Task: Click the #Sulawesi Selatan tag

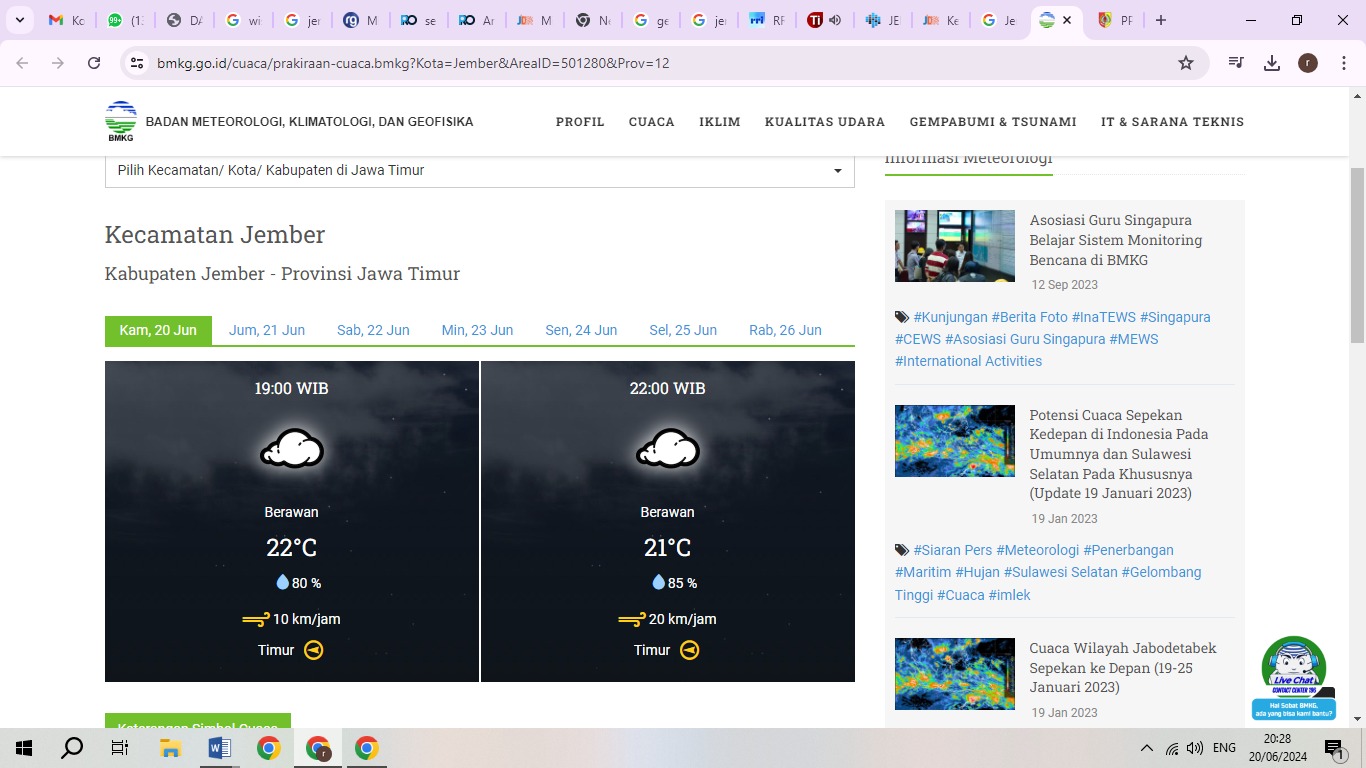Action: [1060, 572]
